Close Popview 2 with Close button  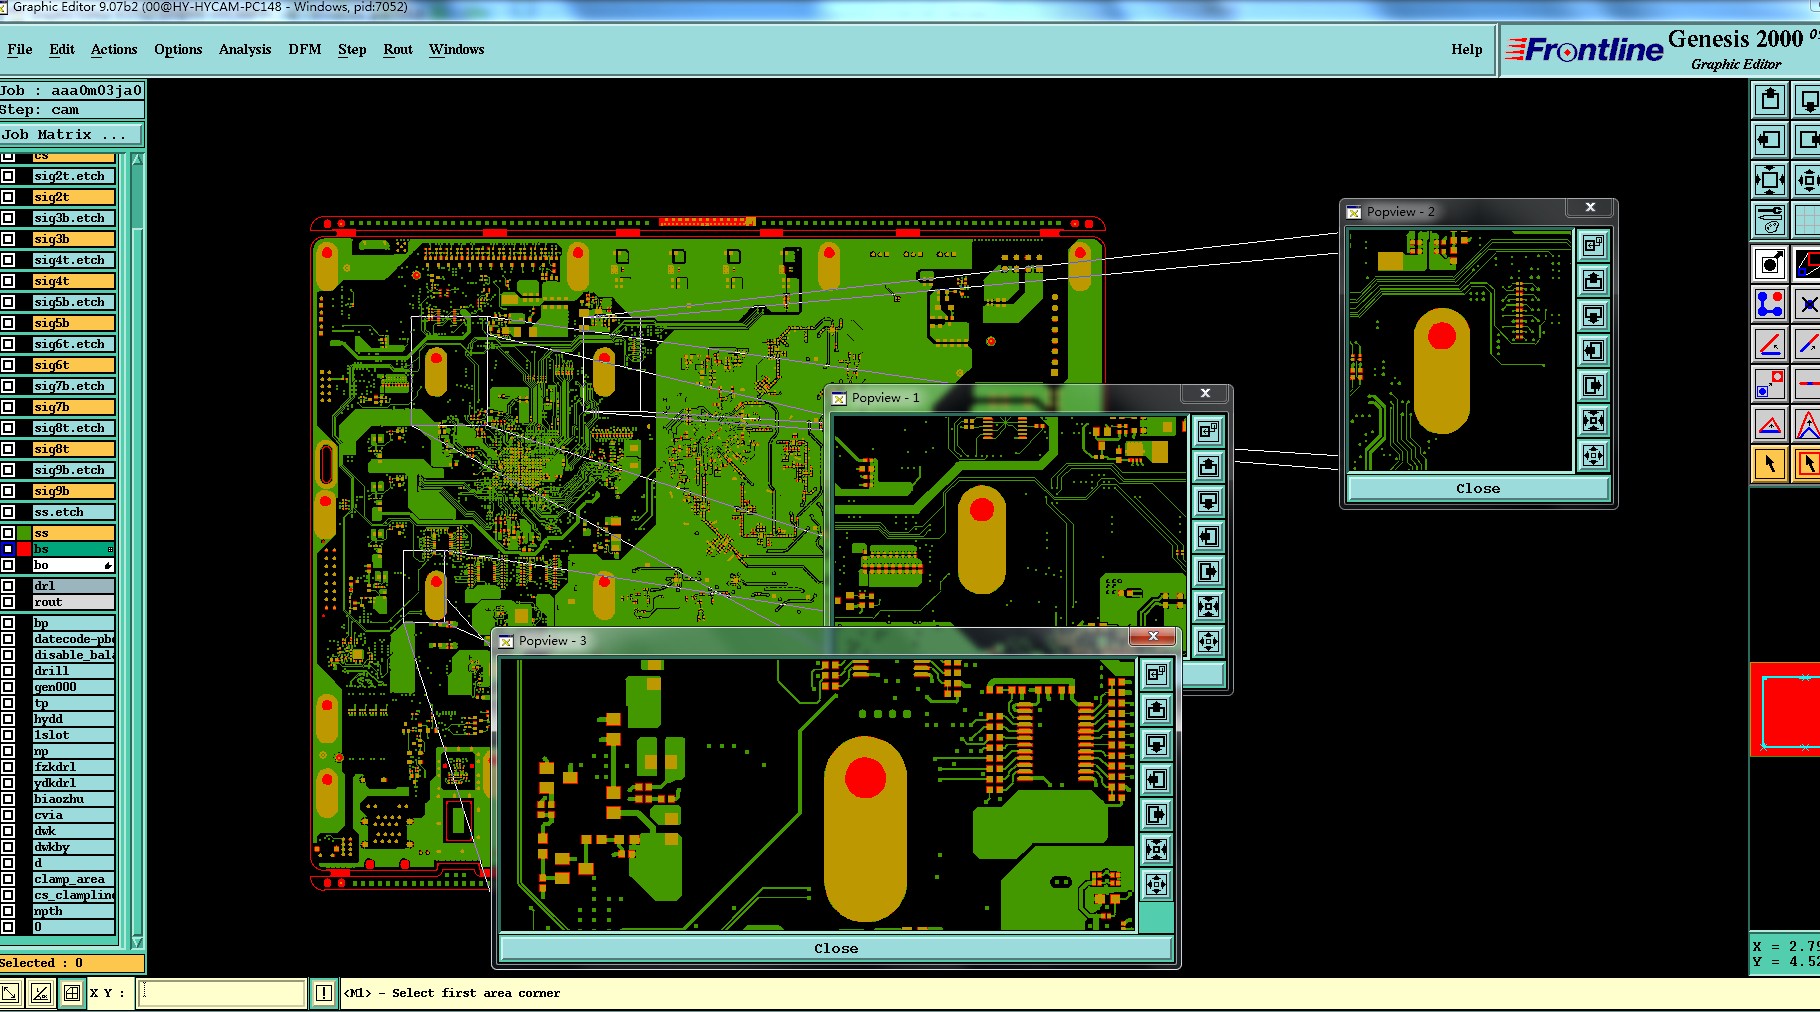coord(1478,488)
